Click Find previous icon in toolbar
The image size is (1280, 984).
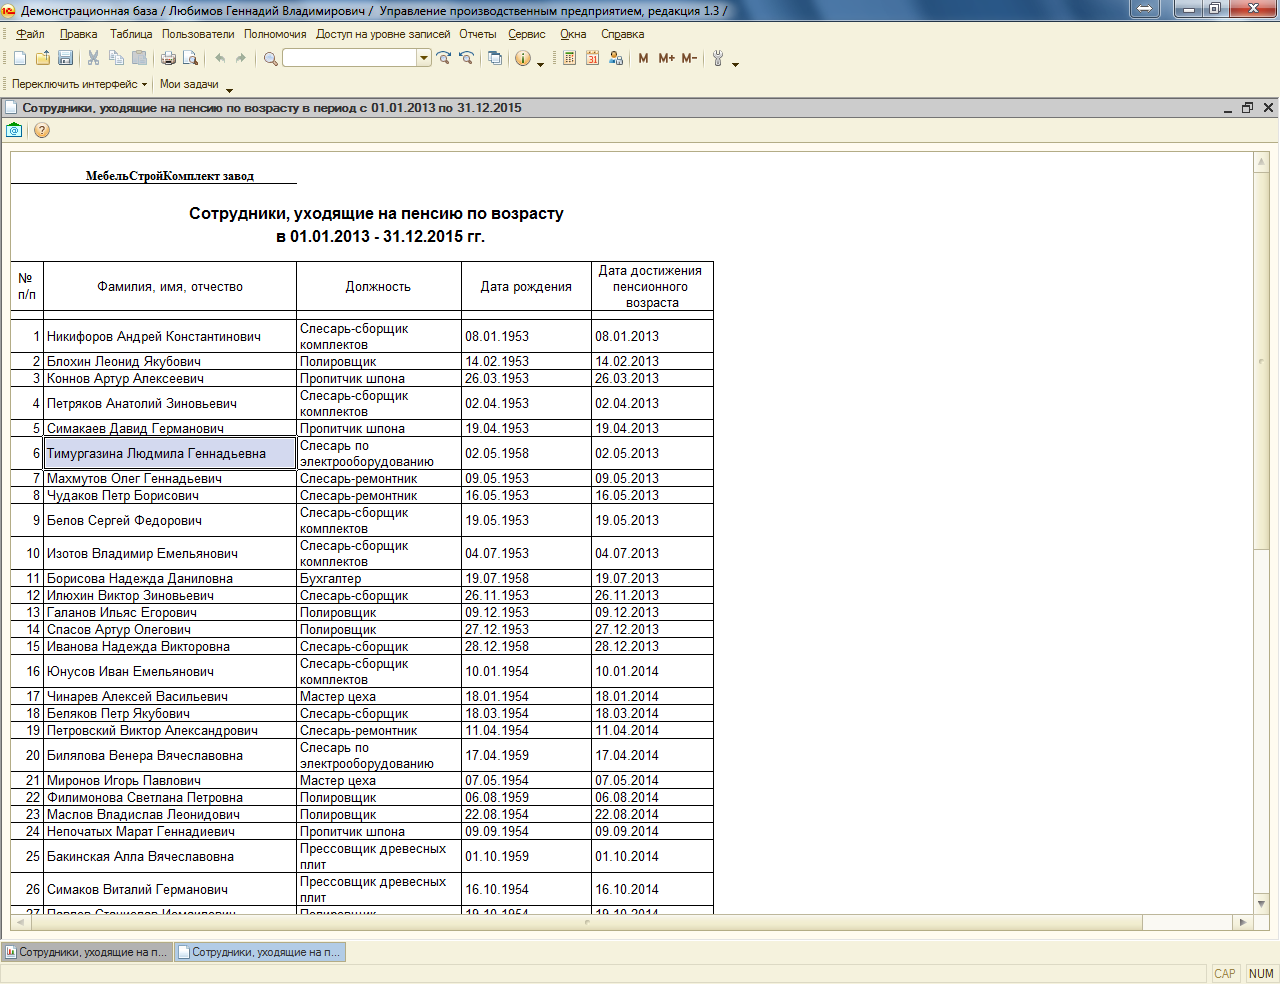[466, 59]
